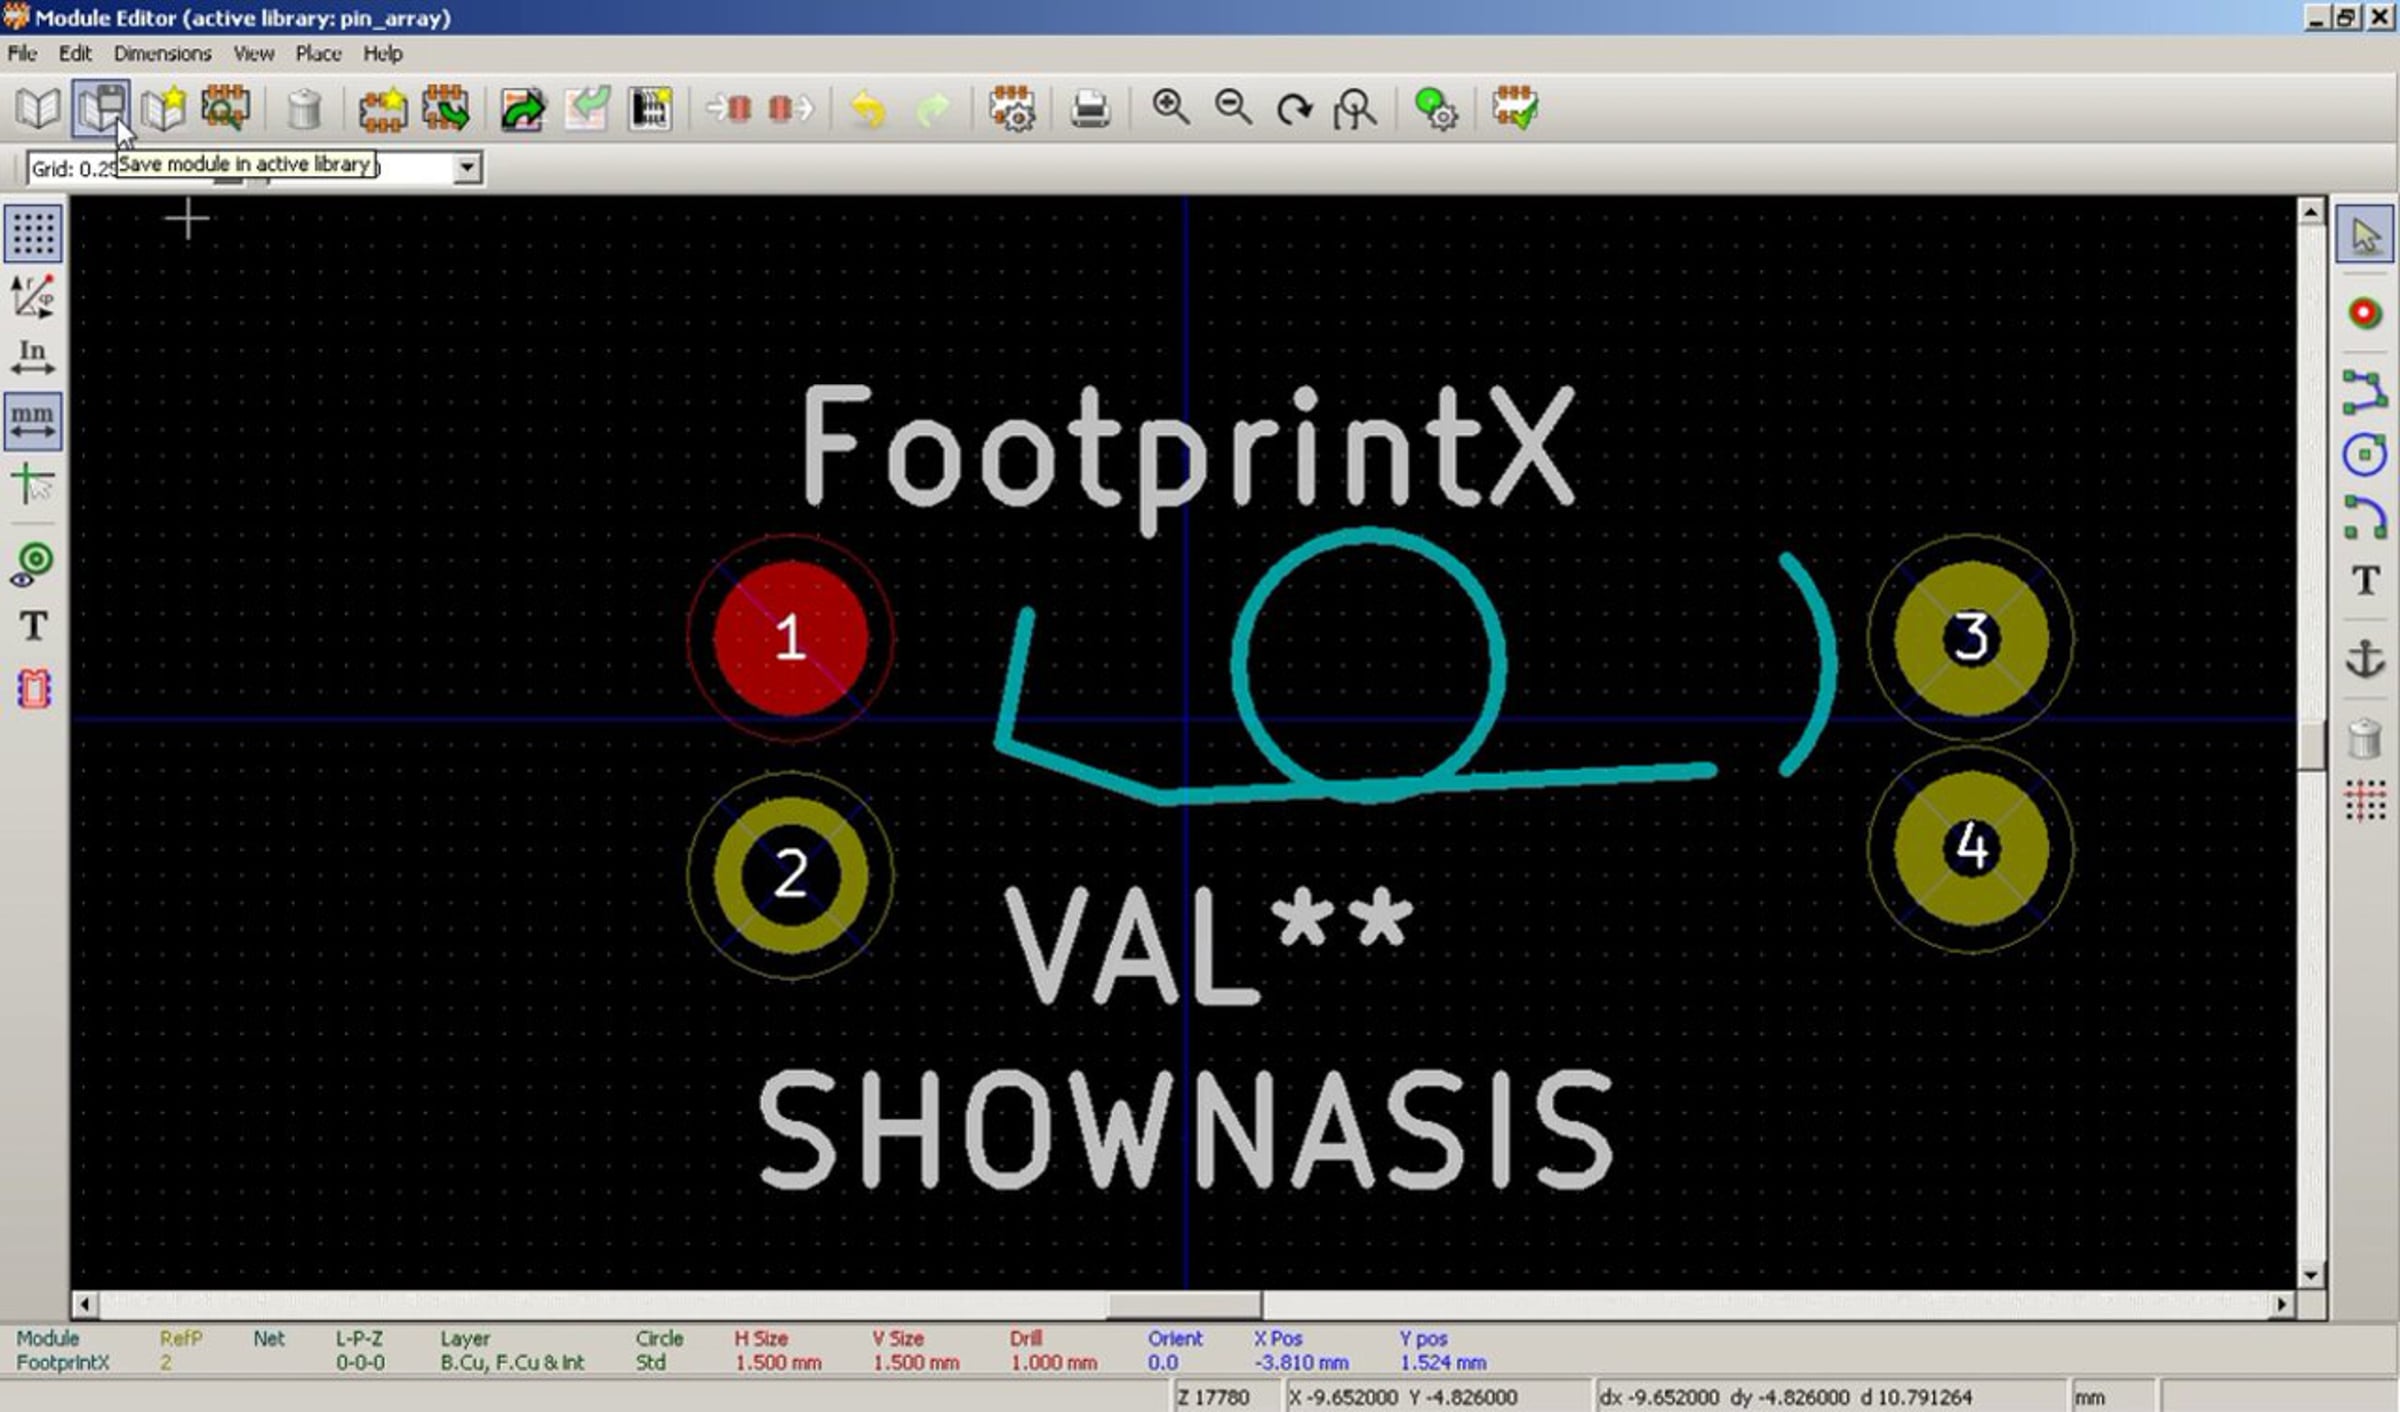2400x1412 pixels.
Task: Select the place anchor tool
Action: click(2364, 658)
